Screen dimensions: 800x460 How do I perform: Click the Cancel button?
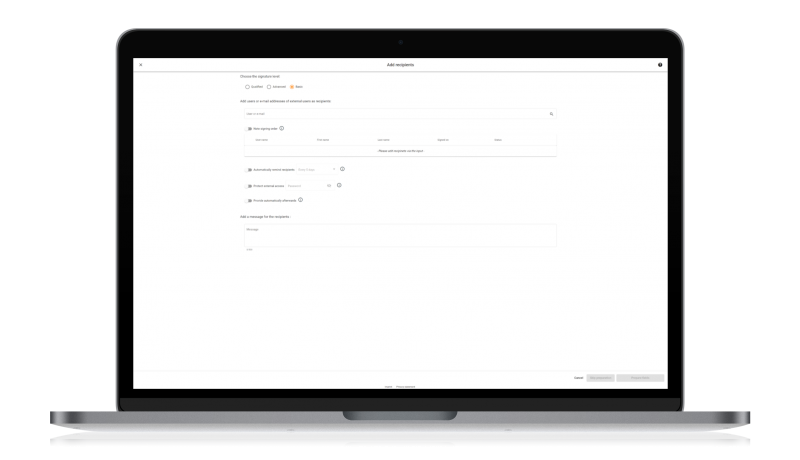click(x=578, y=378)
